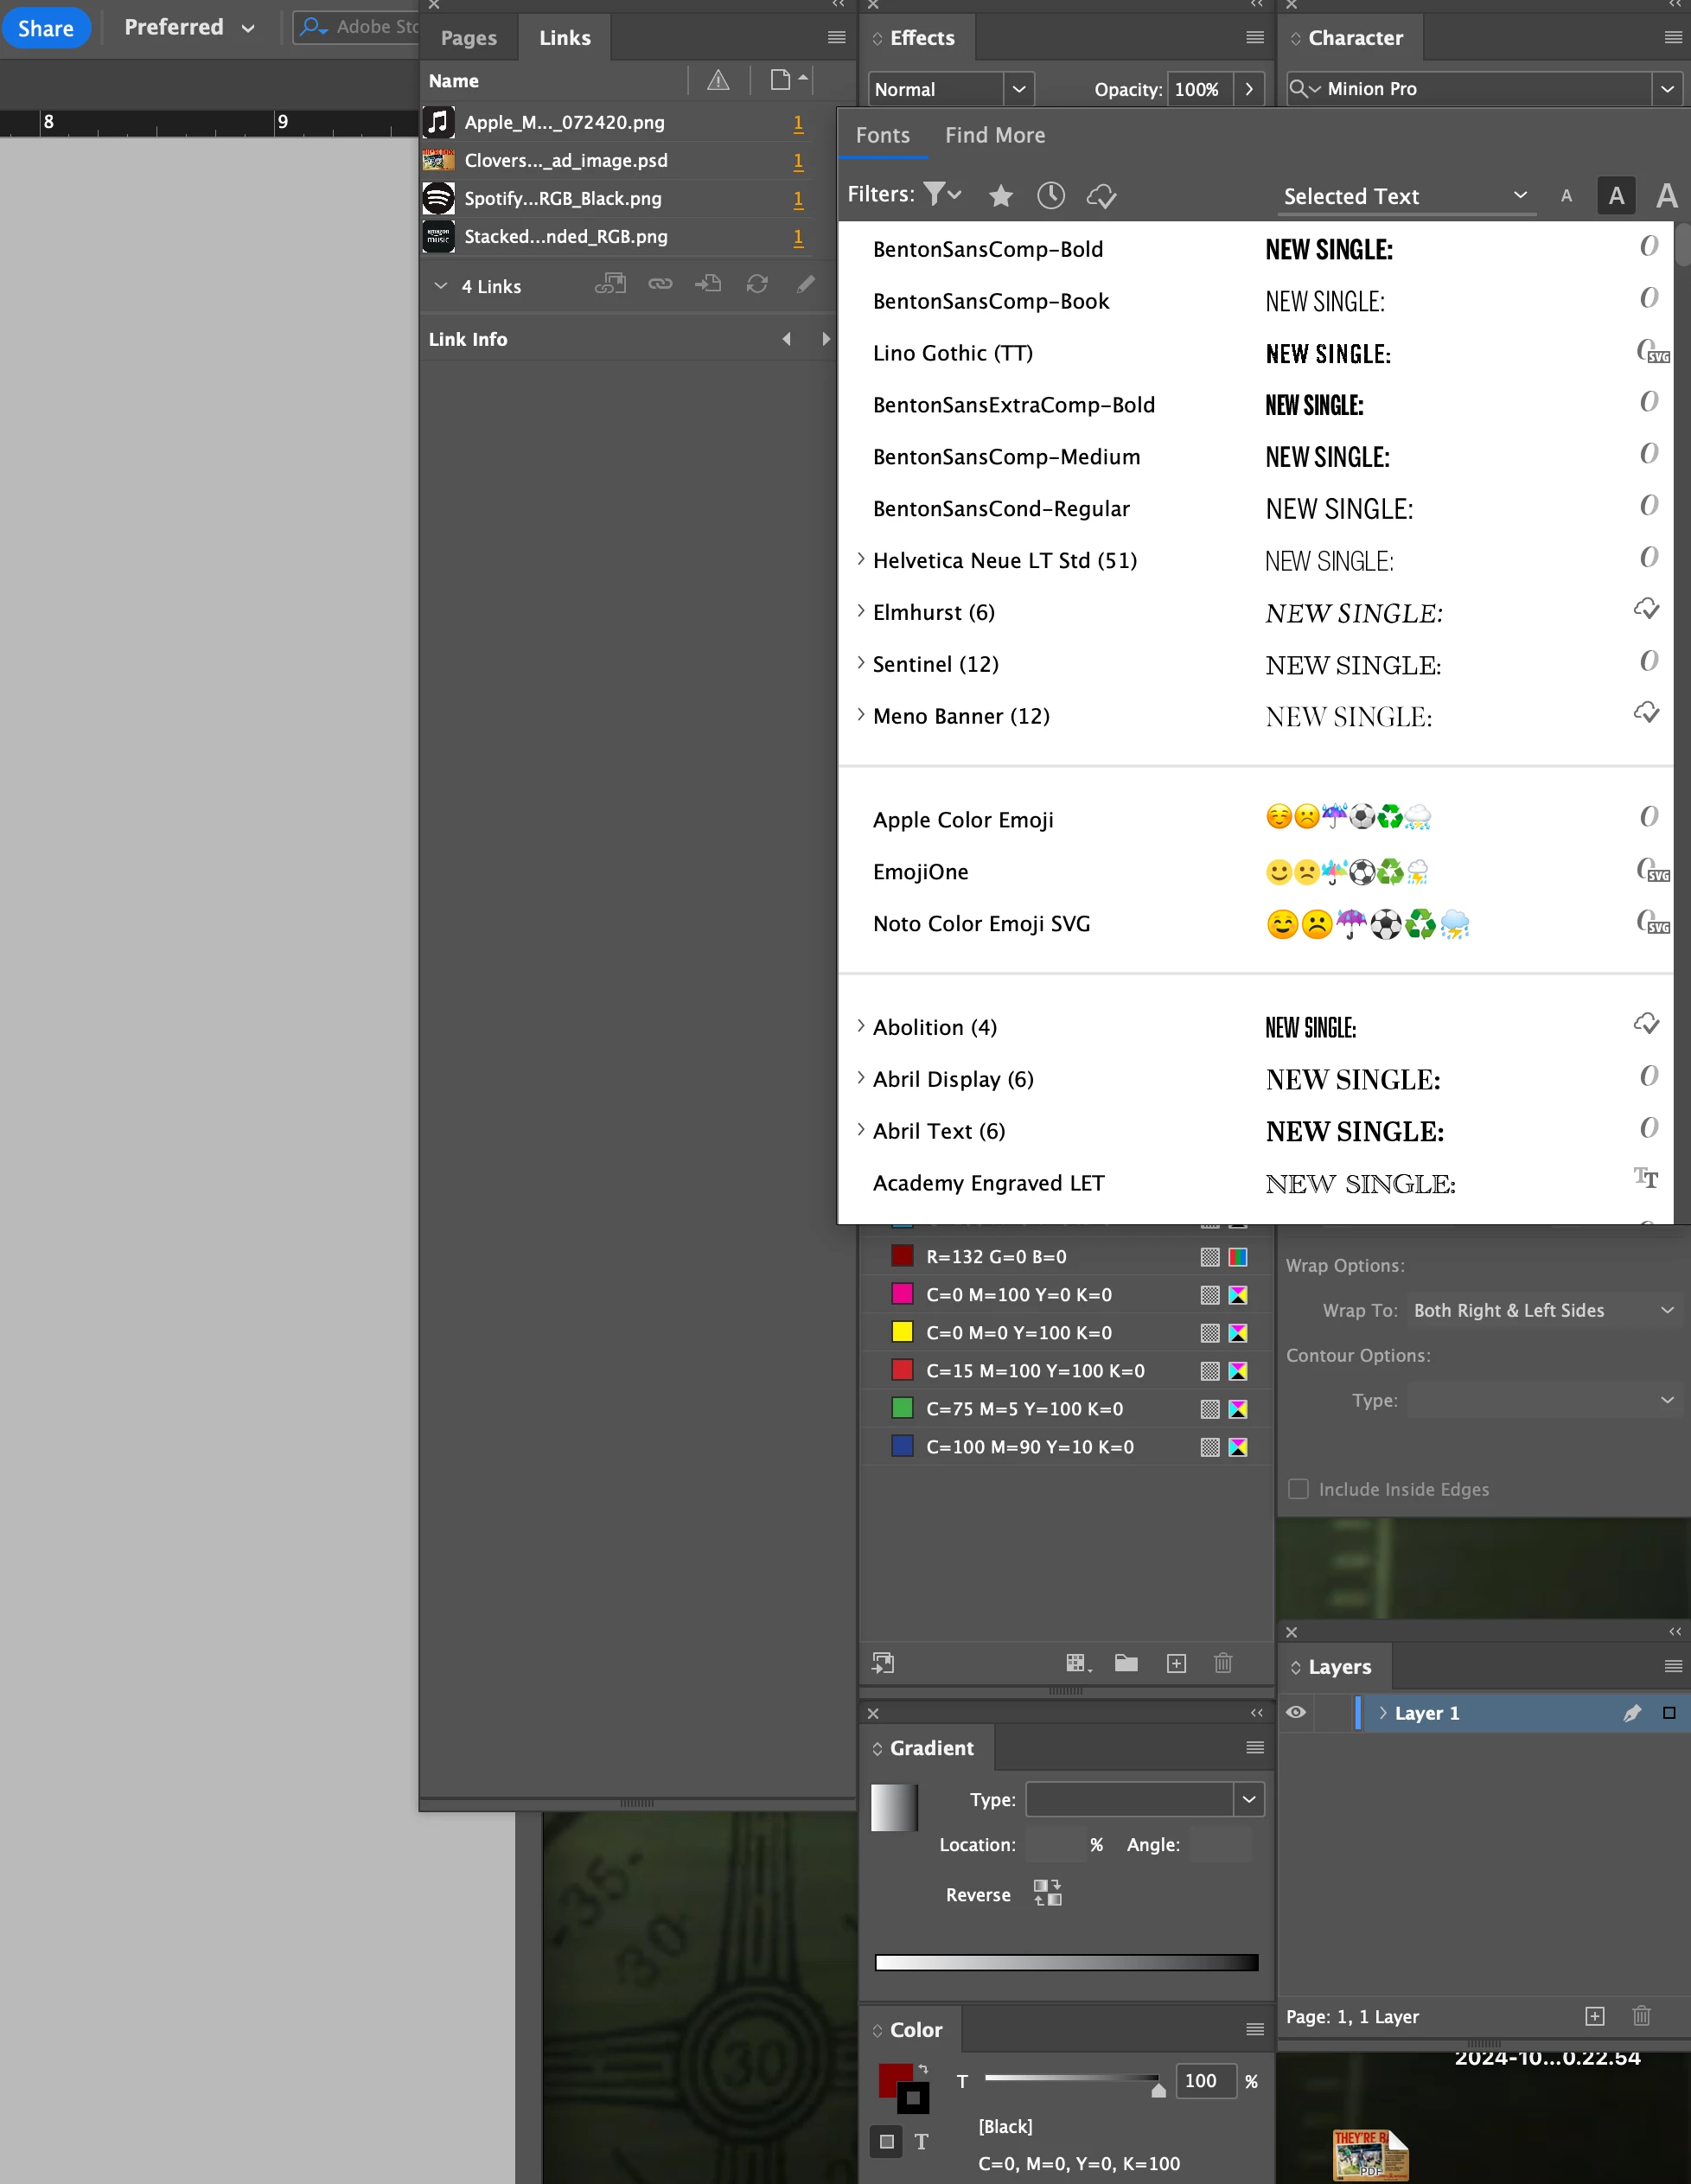Delete the selected layer with the trash icon

pos(1641,2016)
